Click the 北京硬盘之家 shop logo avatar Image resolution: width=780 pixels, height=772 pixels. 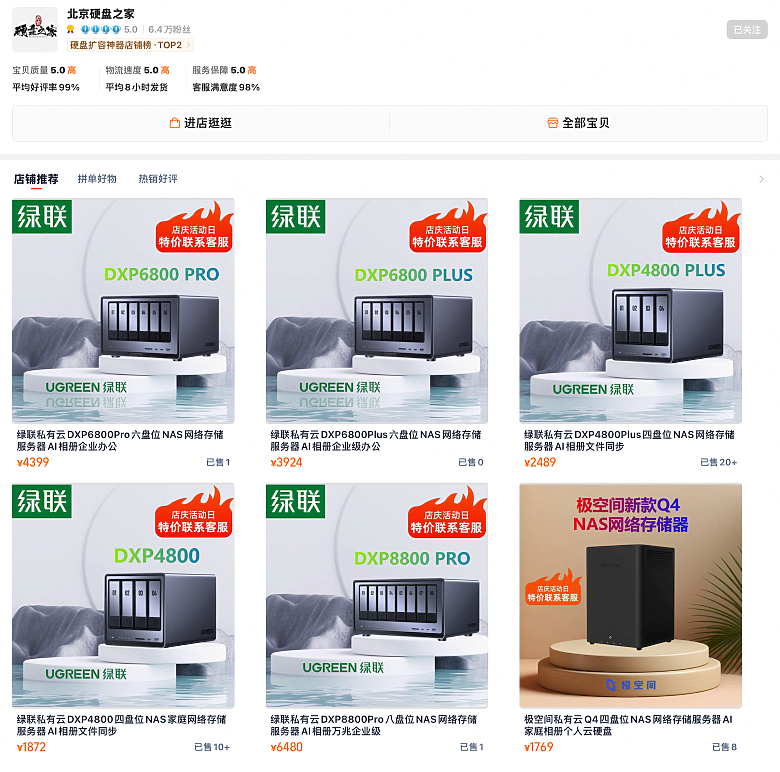(35, 30)
